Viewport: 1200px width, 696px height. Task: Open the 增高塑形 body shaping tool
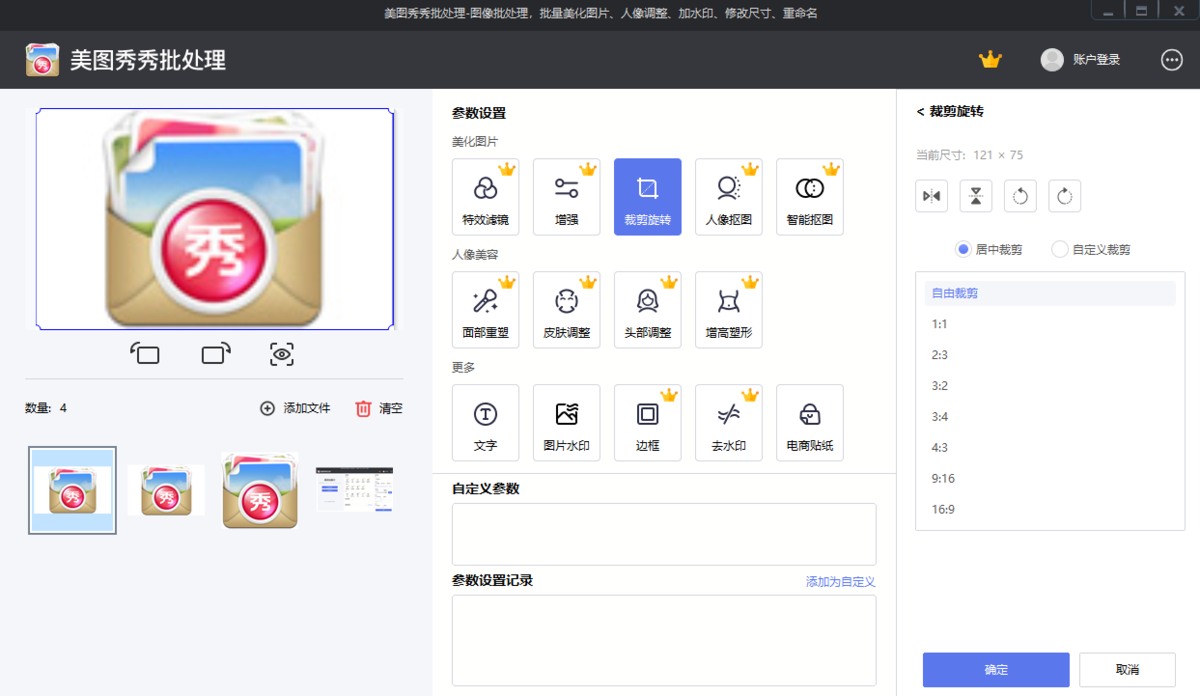(728, 310)
